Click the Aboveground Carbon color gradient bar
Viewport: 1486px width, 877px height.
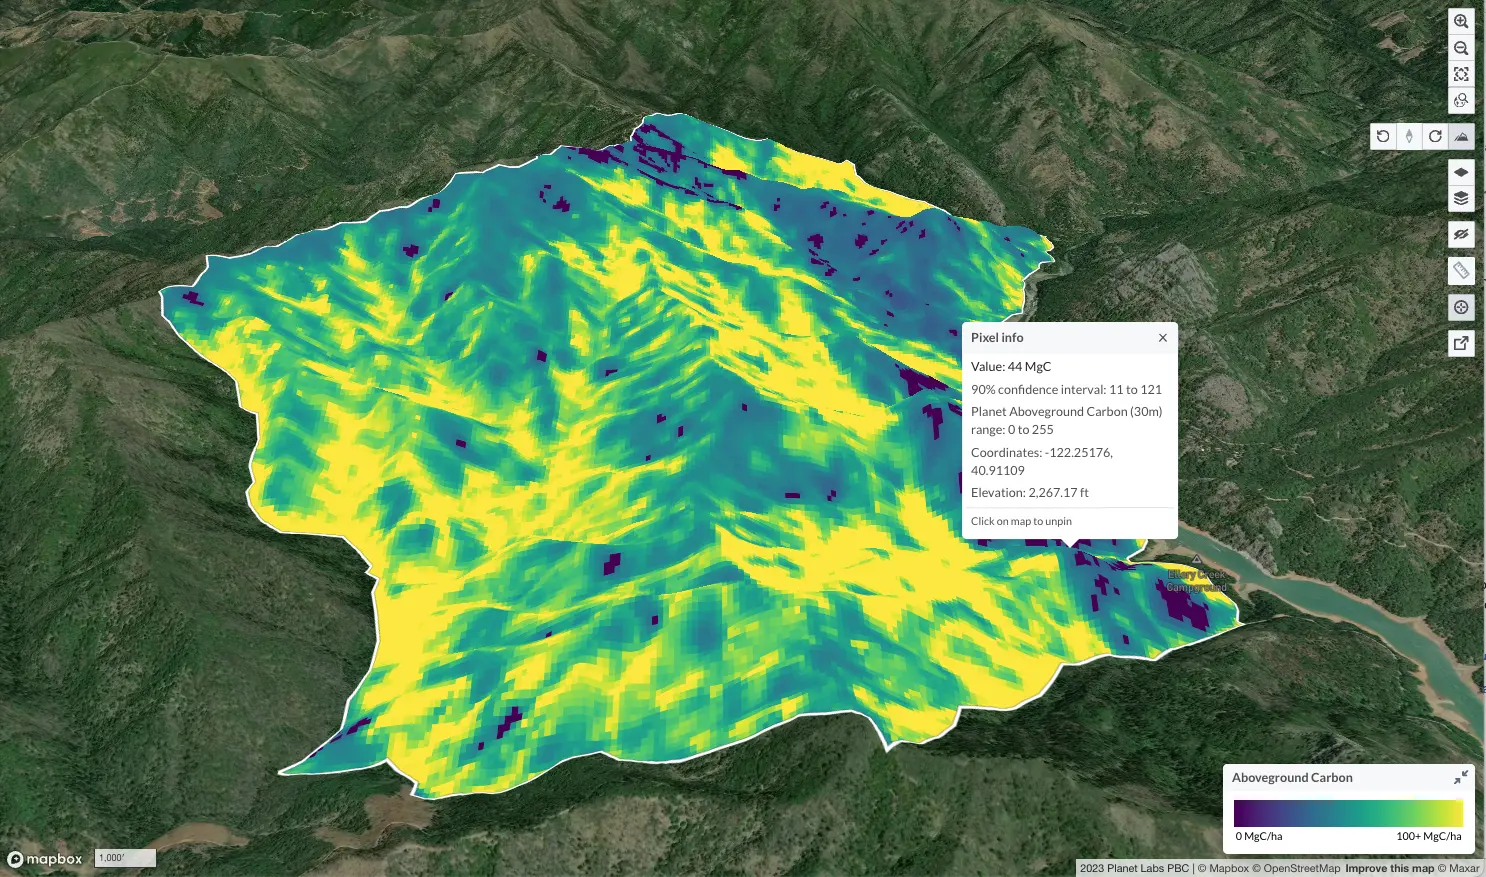1348,812
